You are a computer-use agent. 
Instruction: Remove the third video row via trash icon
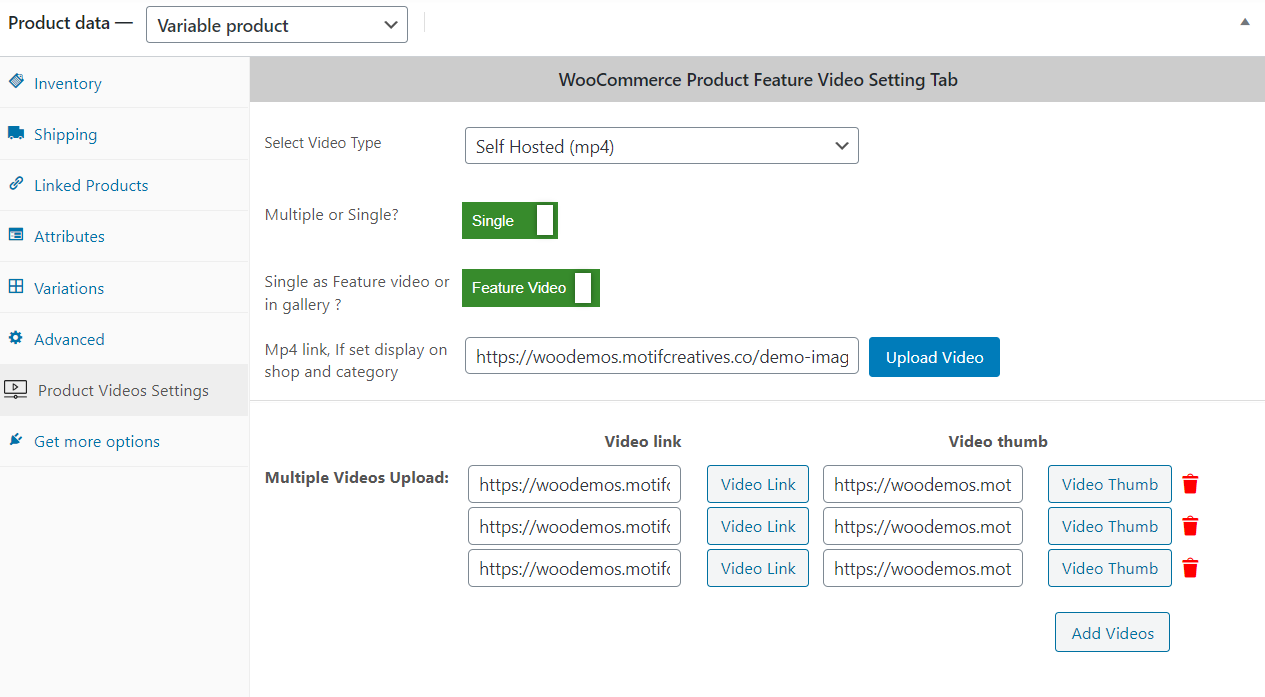tap(1189, 567)
